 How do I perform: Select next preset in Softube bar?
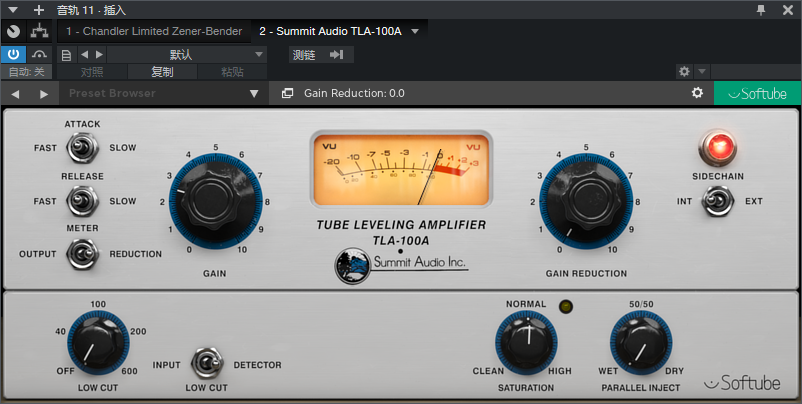point(44,94)
